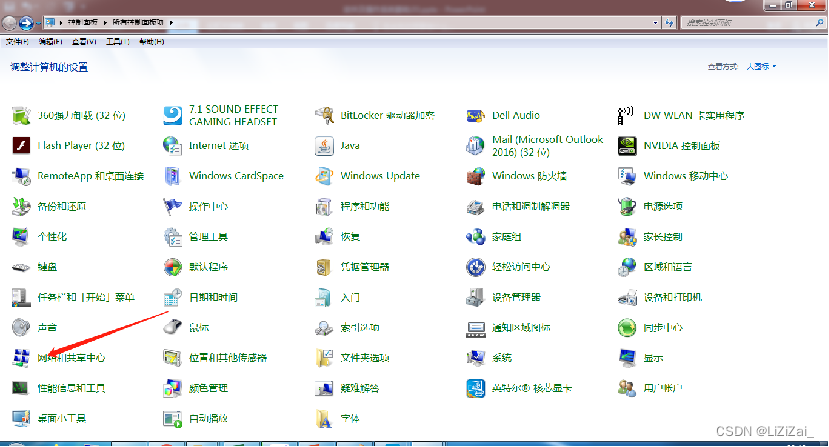This screenshot has height=447, width=829.
Task: Open the Windows Mobility Center icon
Action: (x=627, y=176)
